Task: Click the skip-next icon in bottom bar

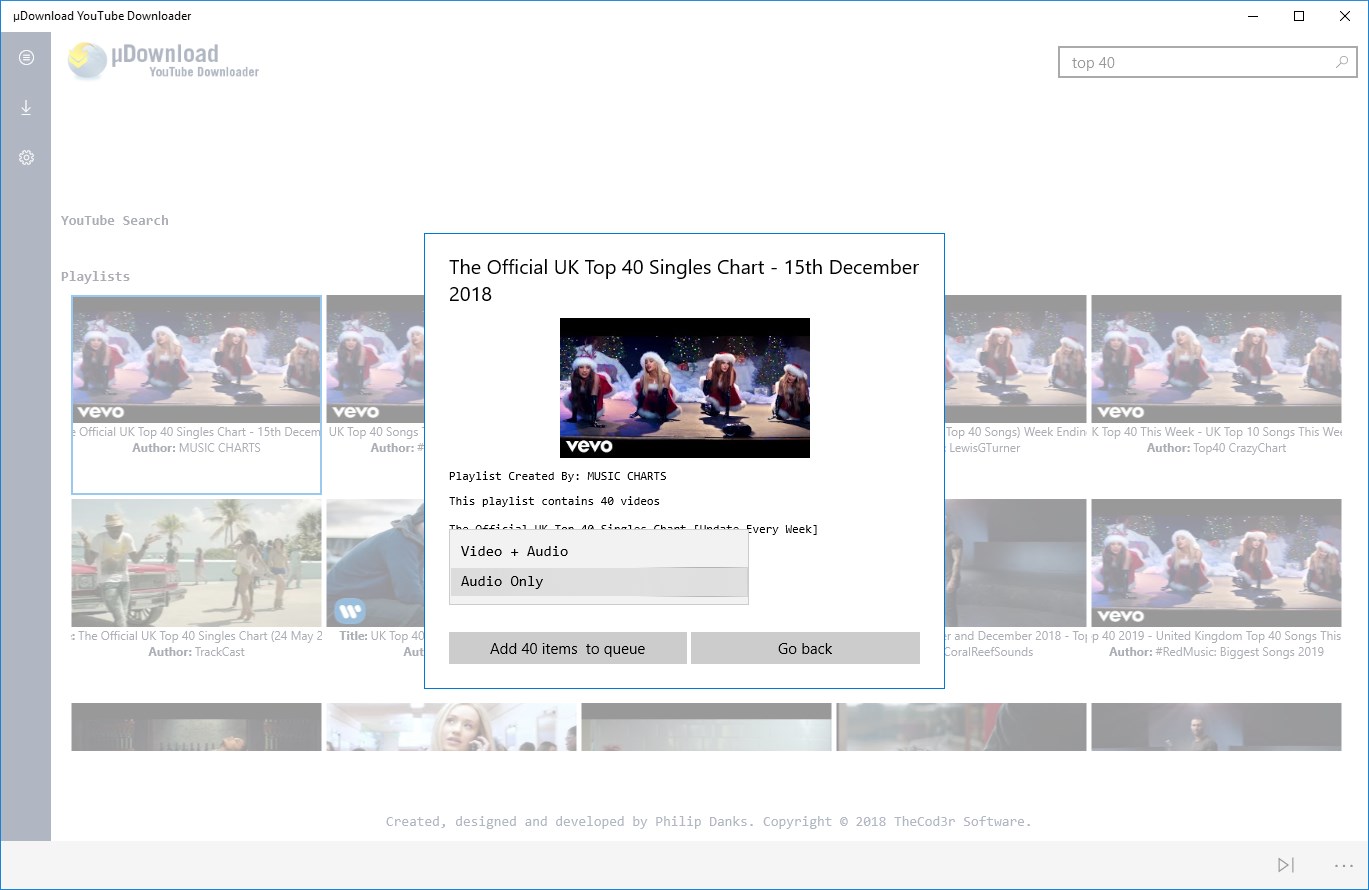Action: coord(1286,865)
